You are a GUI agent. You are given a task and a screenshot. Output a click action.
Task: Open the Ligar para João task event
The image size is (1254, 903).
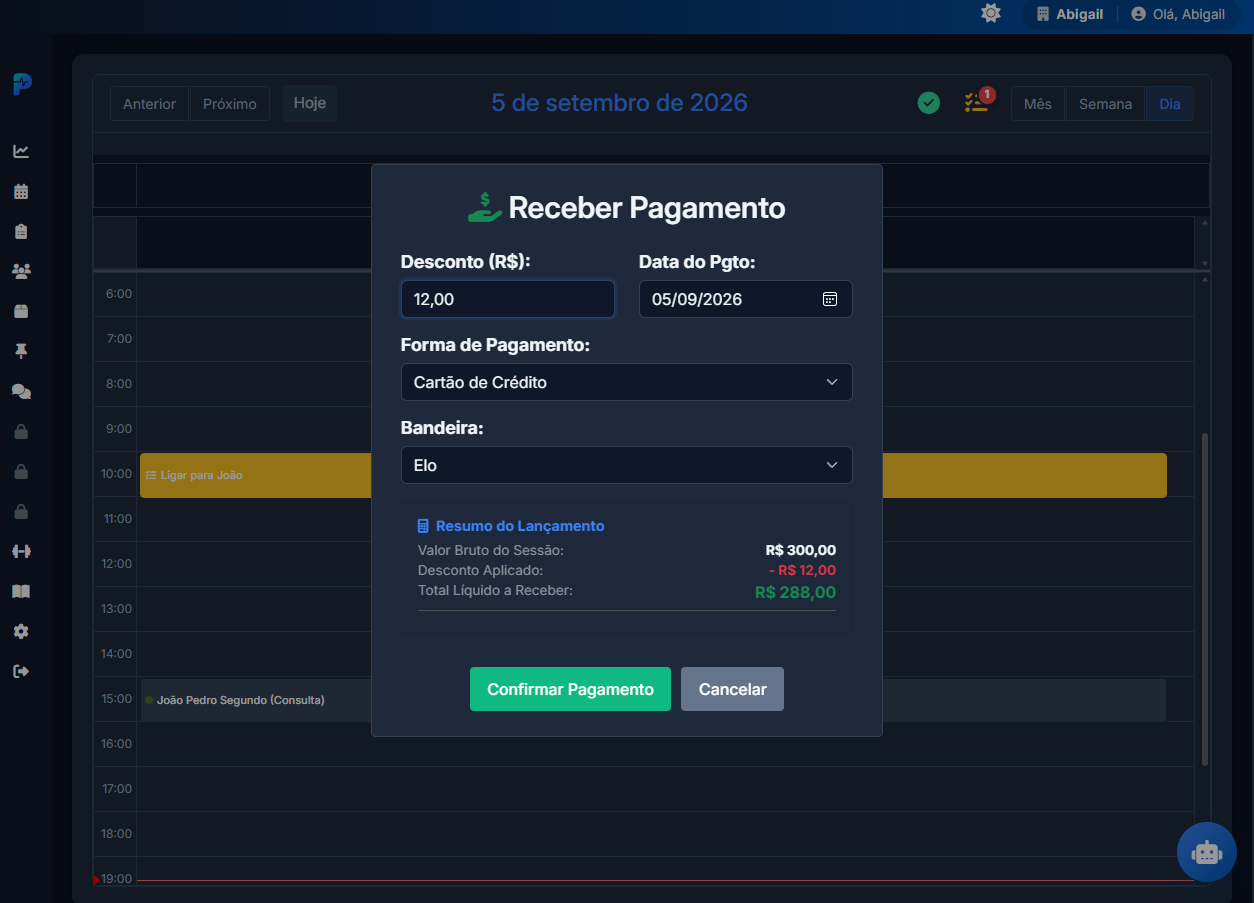coord(653,475)
